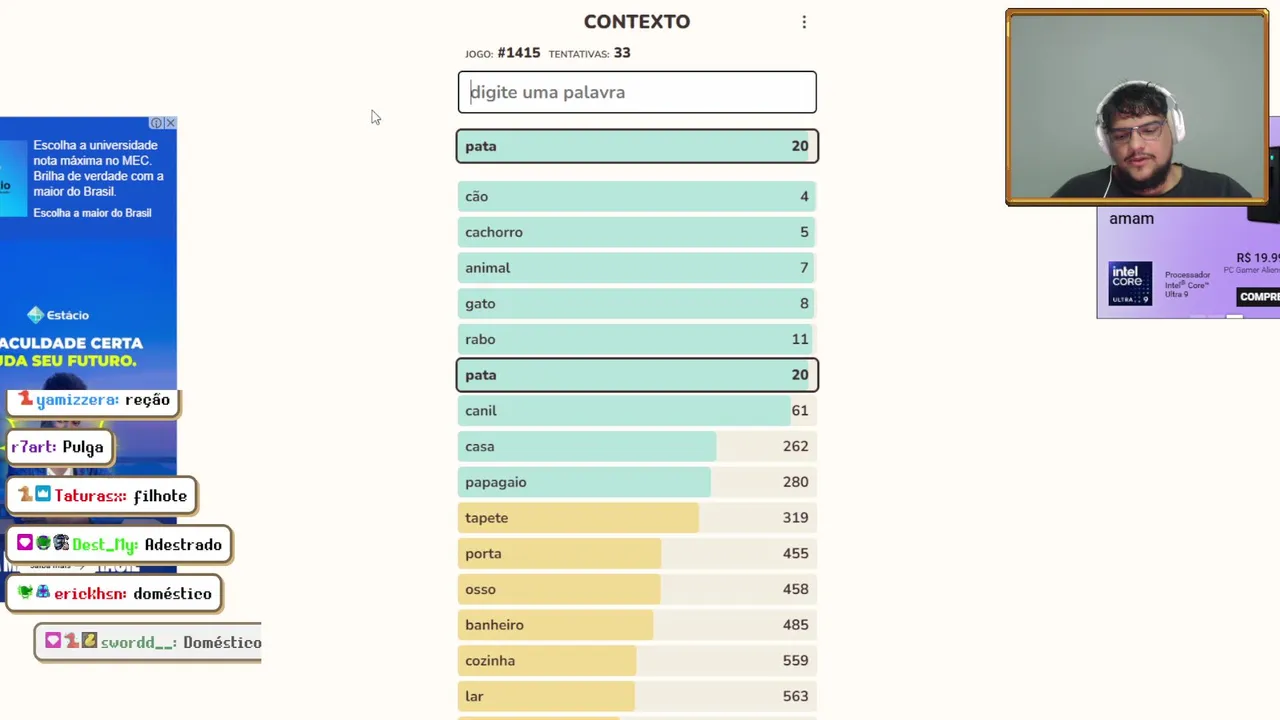Screen dimensions: 1280x720
Task: Click the 'canil' guess bar
Action: tap(637, 411)
